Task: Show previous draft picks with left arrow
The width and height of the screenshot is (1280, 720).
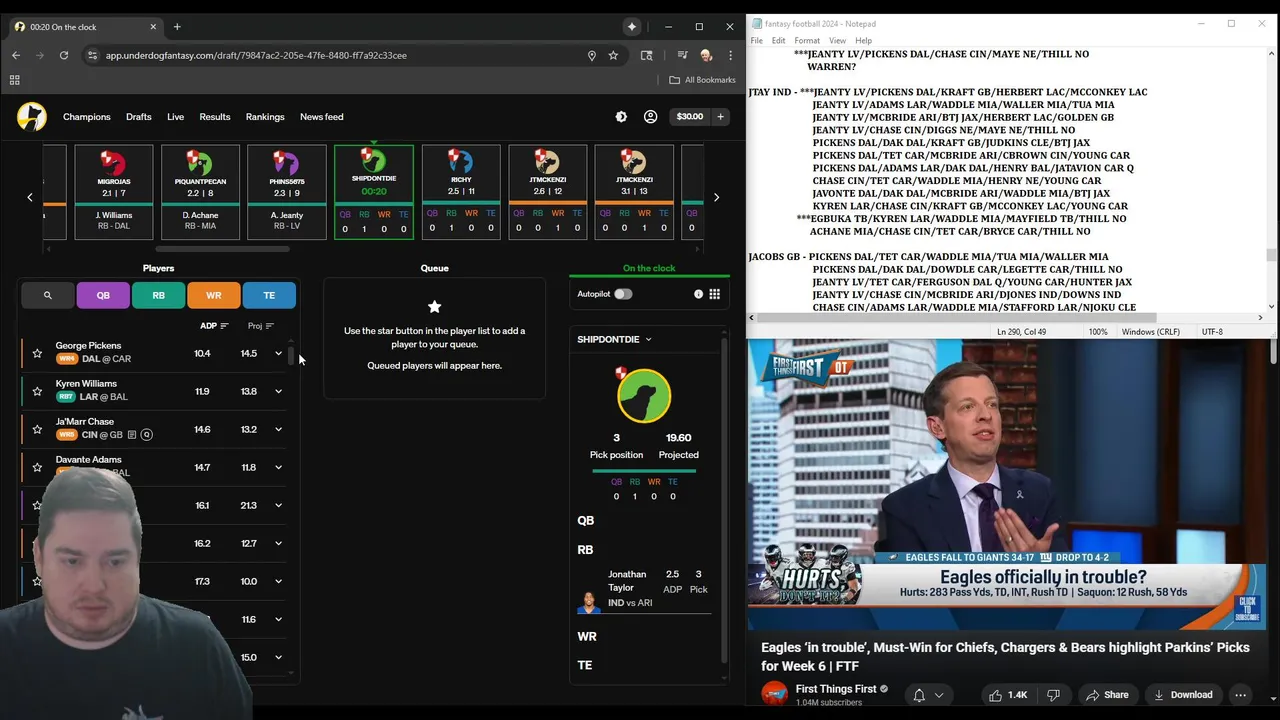Action: [x=30, y=197]
